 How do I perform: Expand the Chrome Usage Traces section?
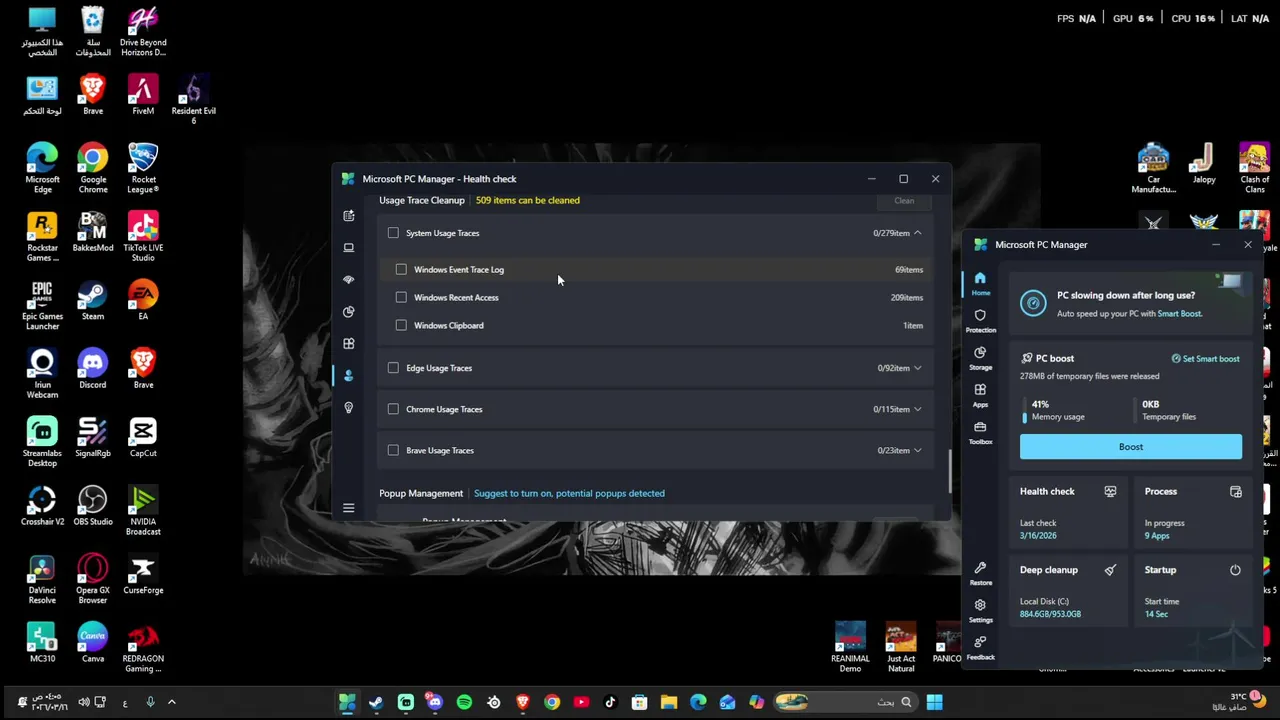[917, 409]
